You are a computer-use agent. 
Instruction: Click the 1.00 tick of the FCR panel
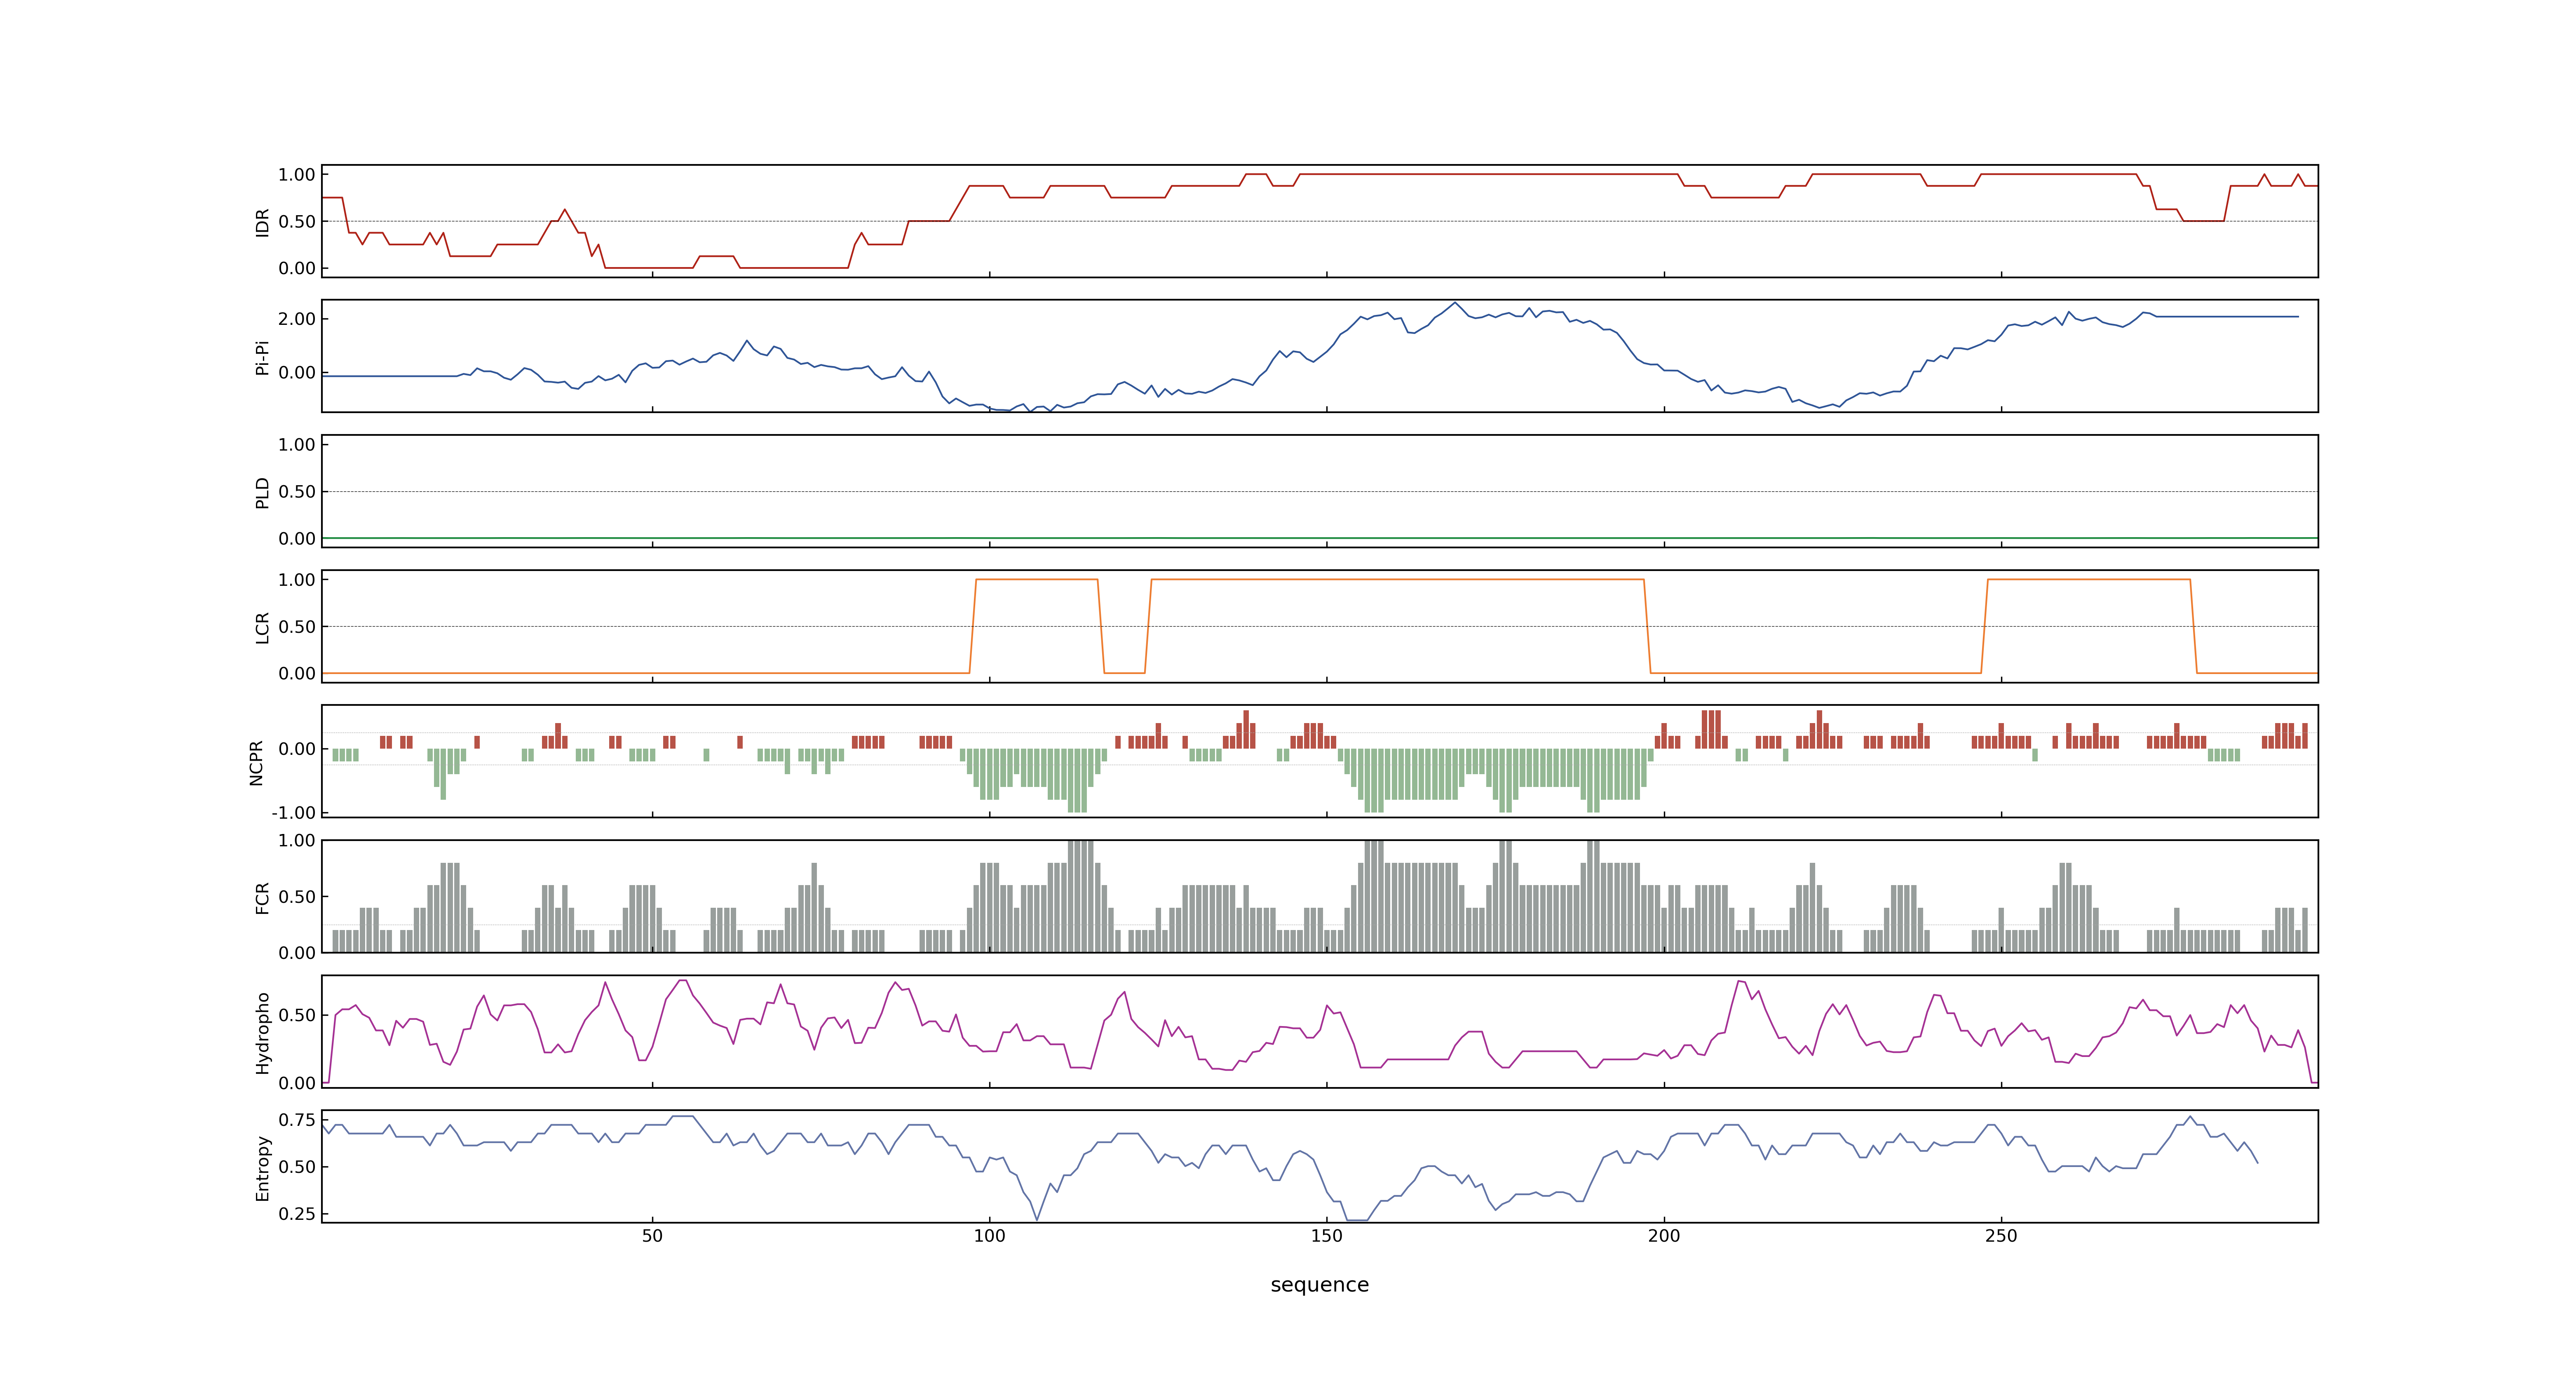pyautogui.click(x=297, y=841)
